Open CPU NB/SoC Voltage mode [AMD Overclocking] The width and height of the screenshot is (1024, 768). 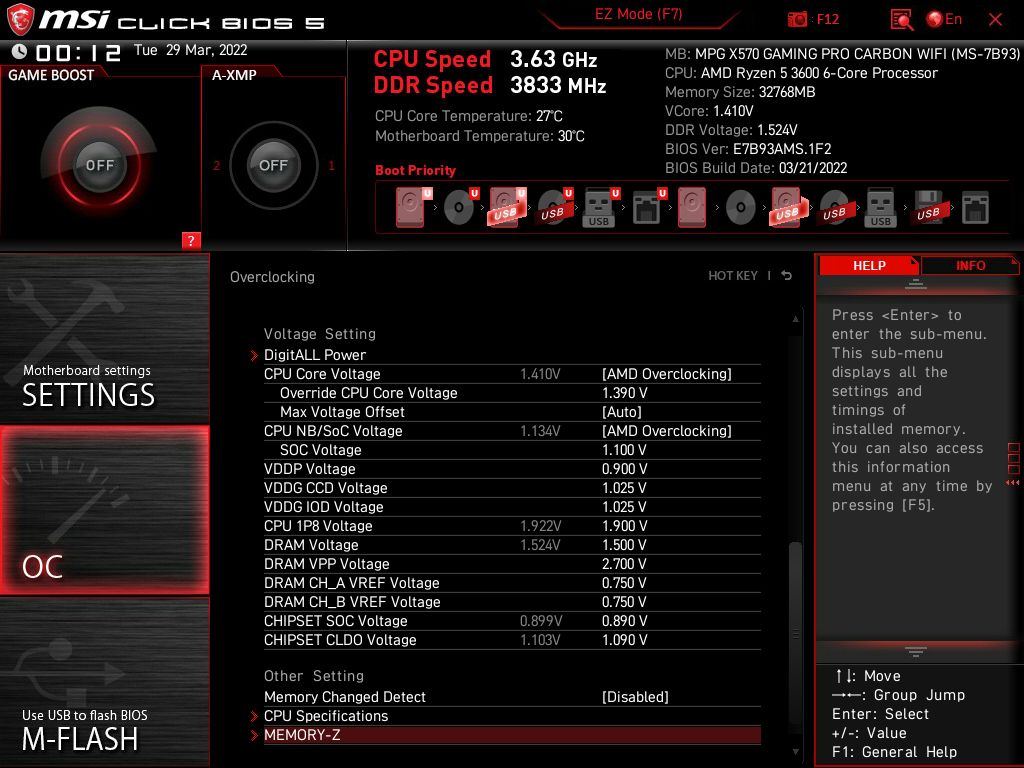pyautogui.click(x=667, y=430)
